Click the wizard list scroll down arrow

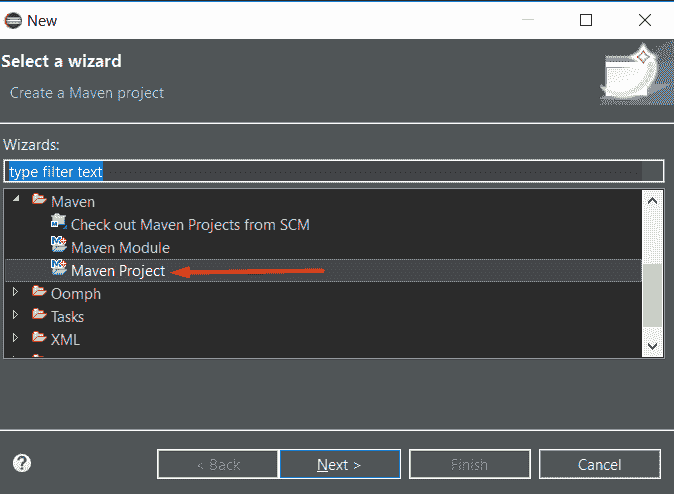click(653, 346)
